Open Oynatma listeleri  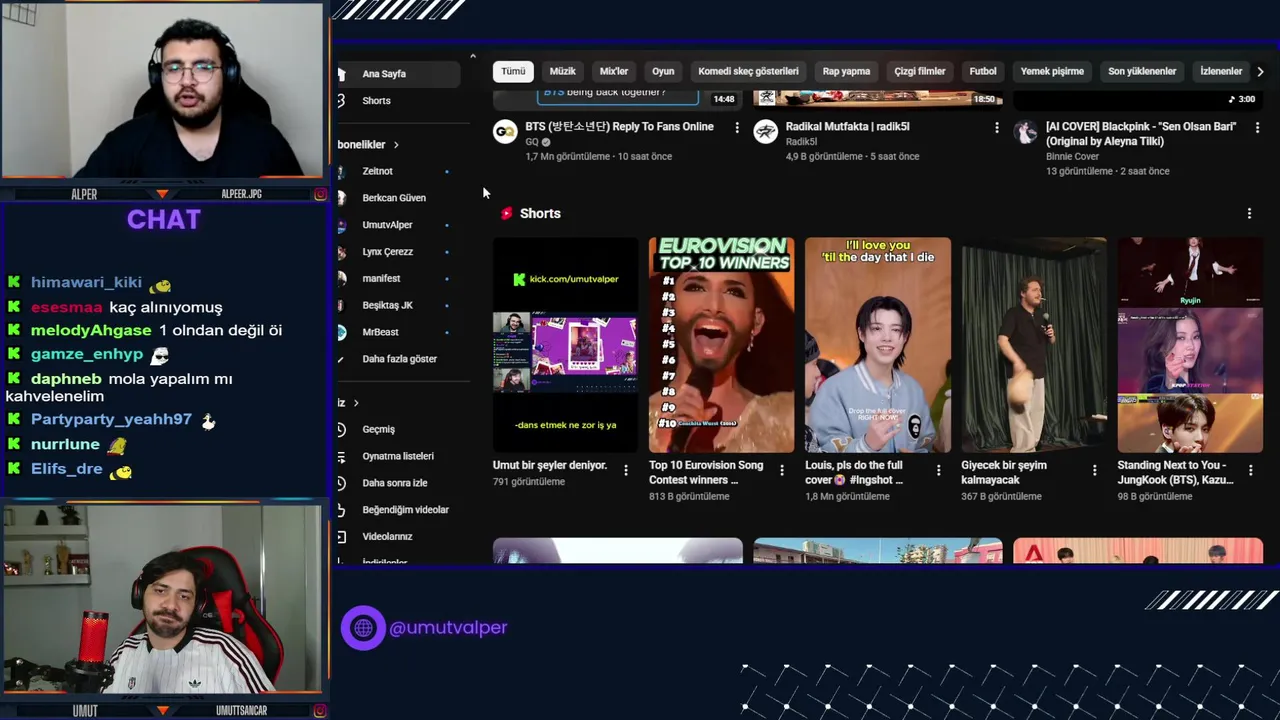tap(399, 456)
